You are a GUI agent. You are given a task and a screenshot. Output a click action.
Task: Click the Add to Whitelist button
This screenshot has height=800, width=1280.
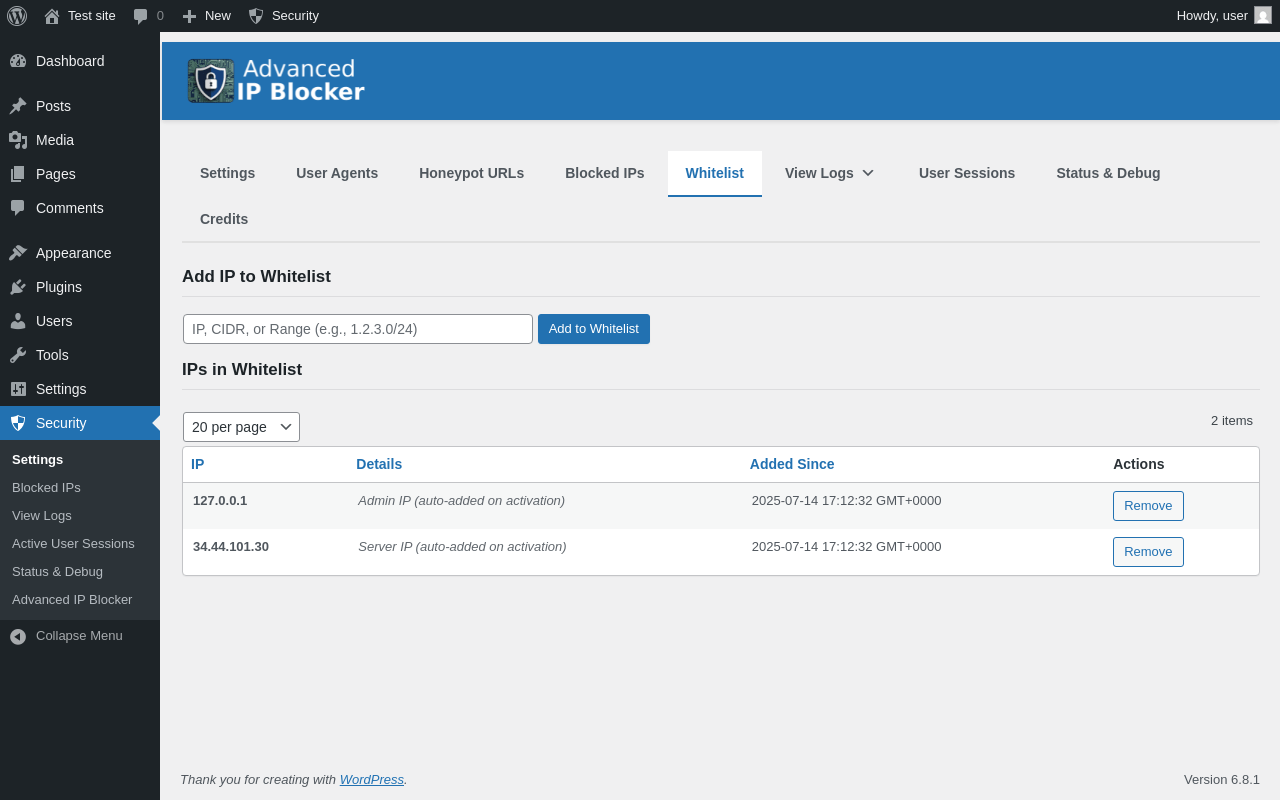click(x=594, y=329)
